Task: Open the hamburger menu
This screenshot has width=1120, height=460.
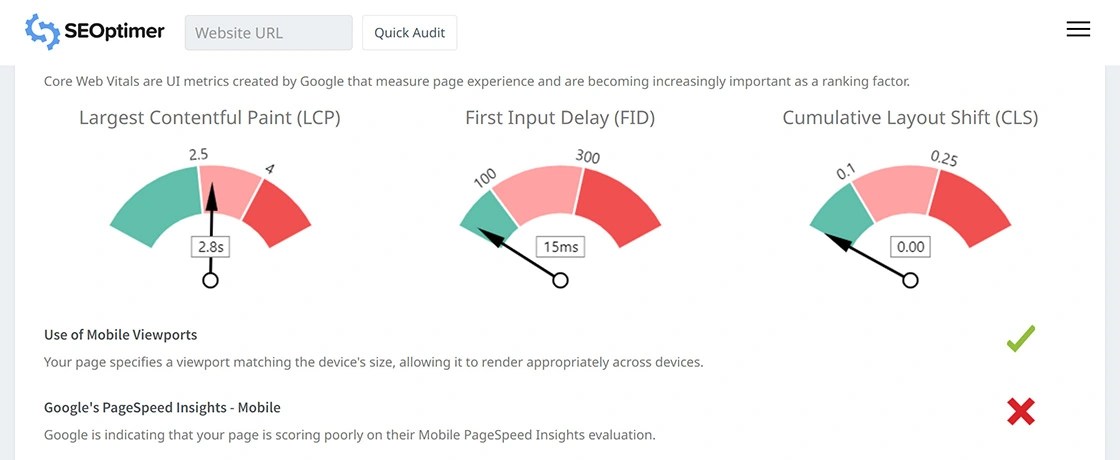Action: 1078,30
